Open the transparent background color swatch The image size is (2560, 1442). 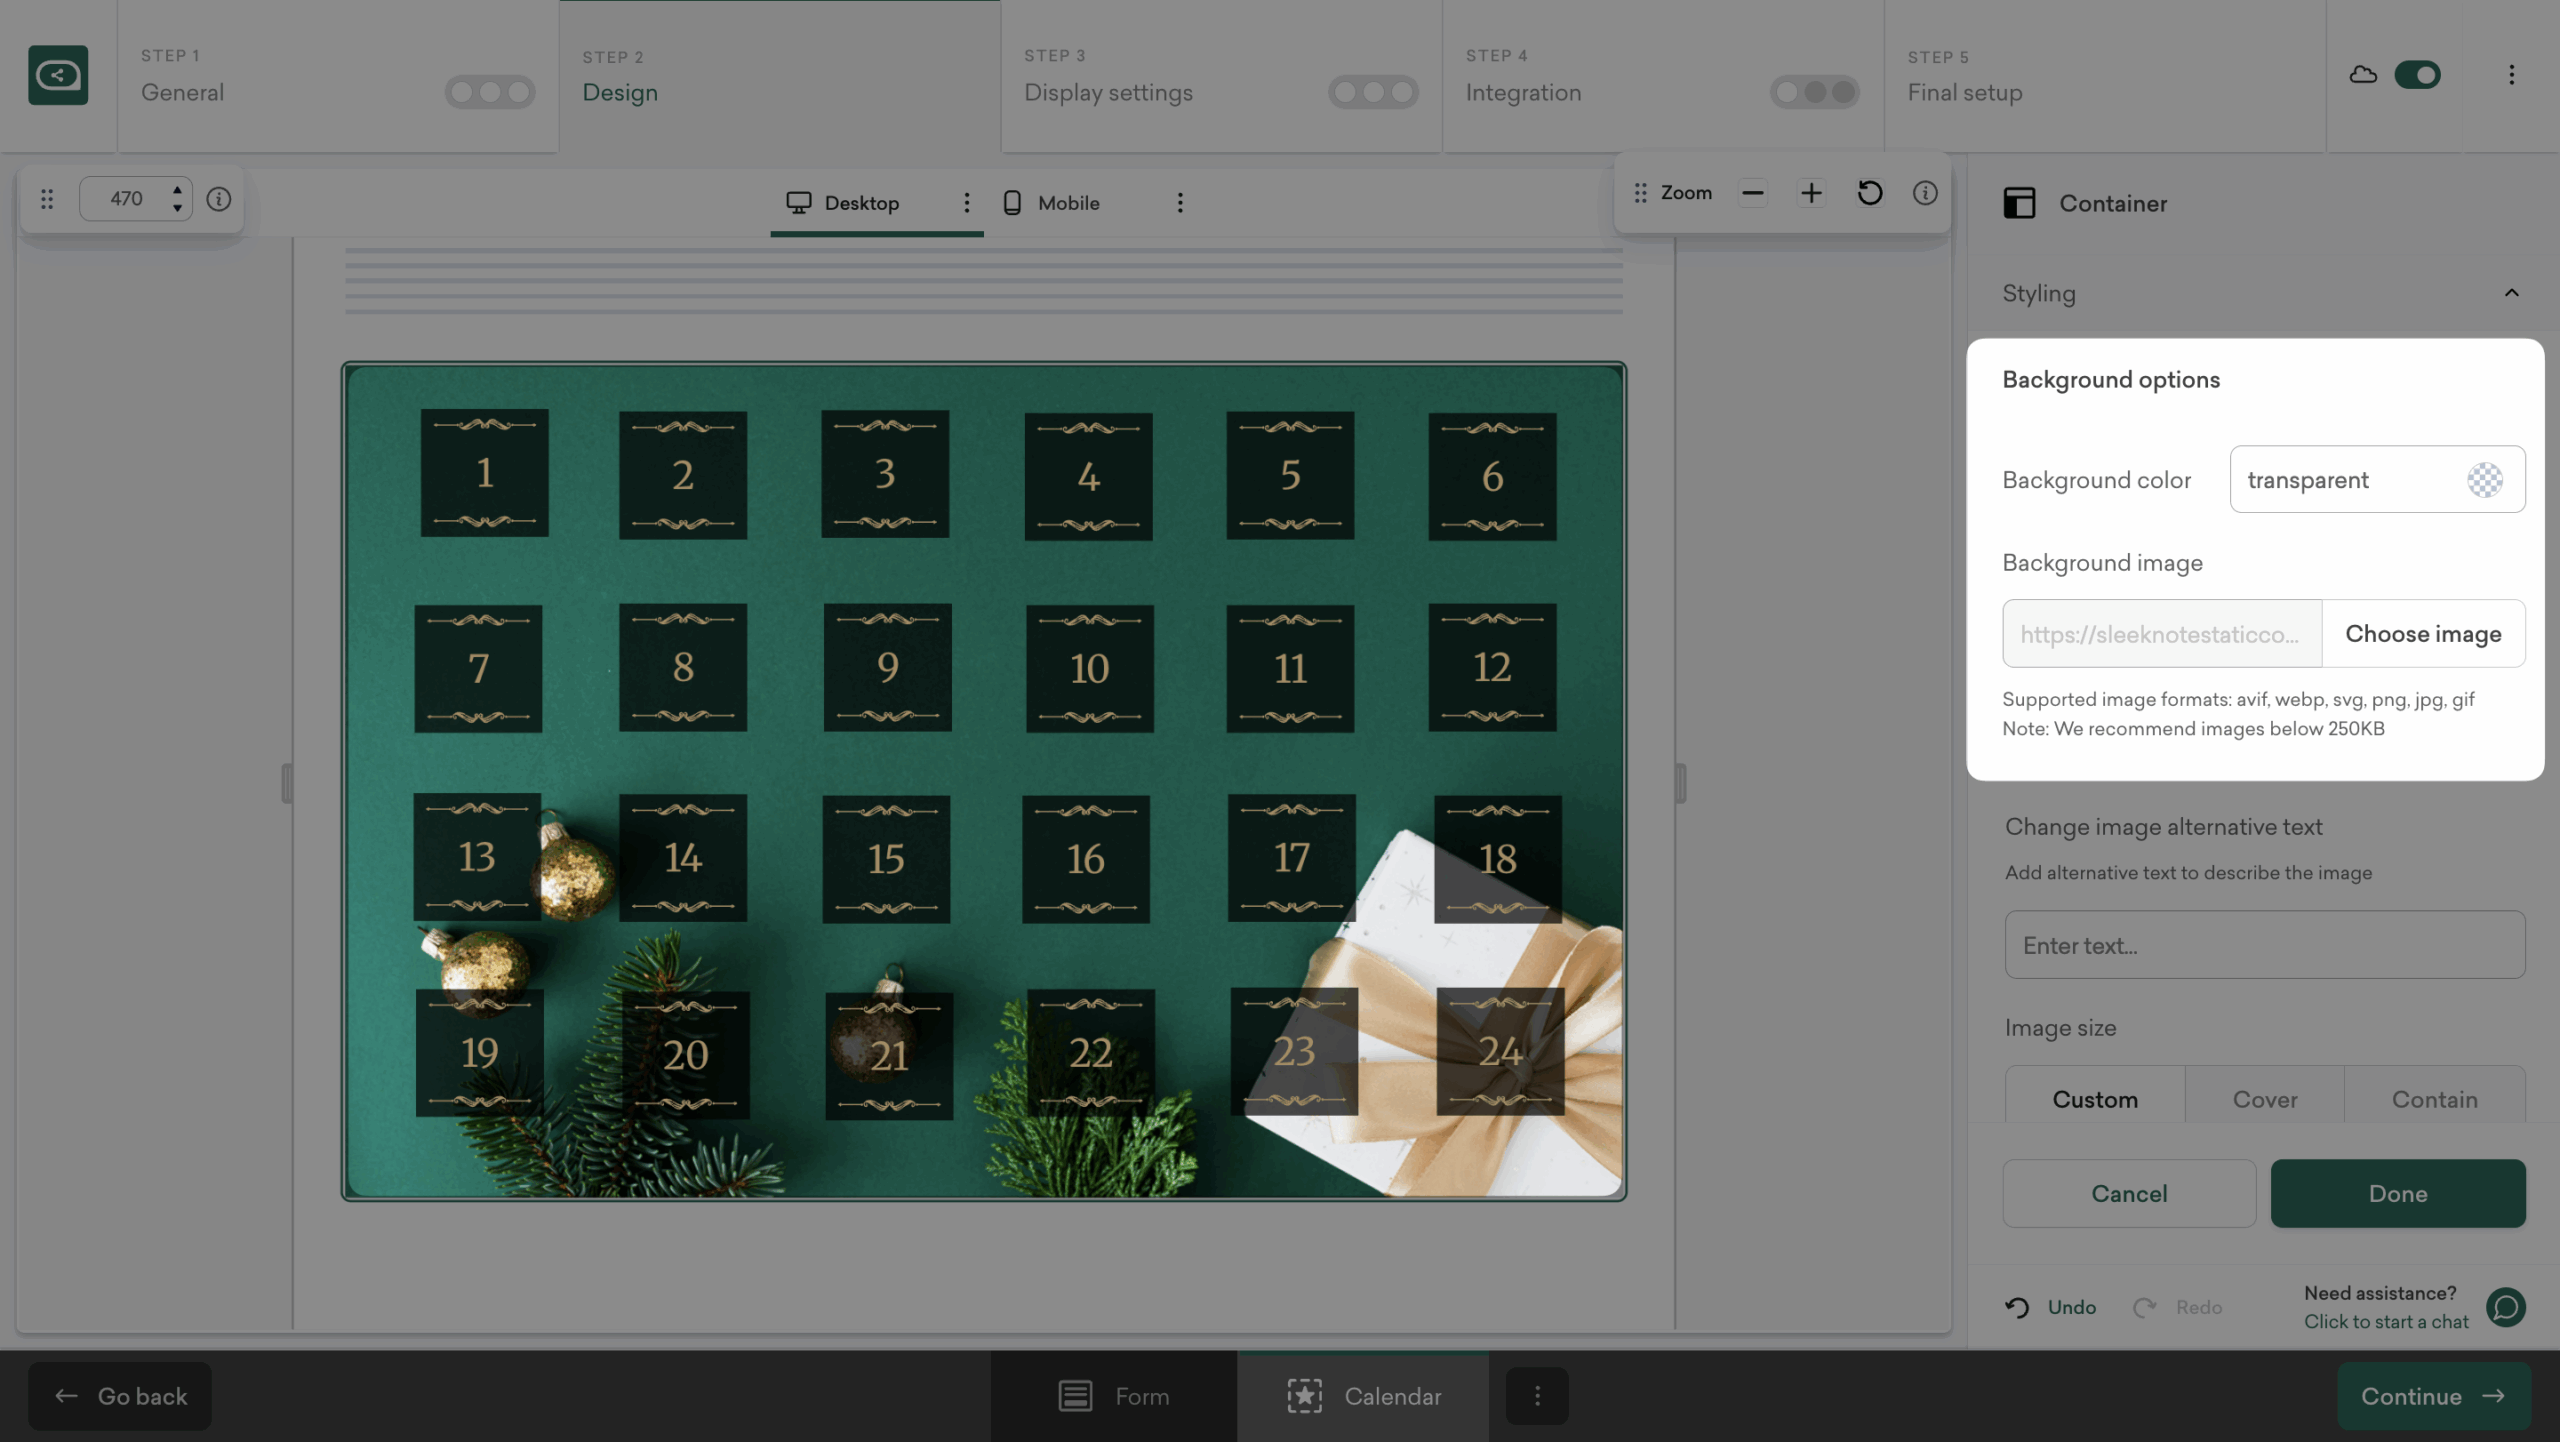pyautogui.click(x=2485, y=480)
